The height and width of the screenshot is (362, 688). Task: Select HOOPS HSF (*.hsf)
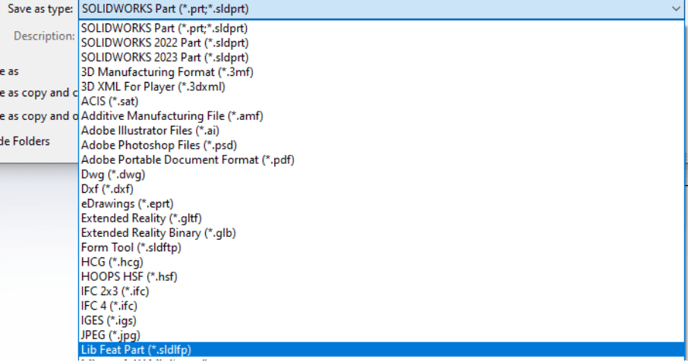click(381, 276)
